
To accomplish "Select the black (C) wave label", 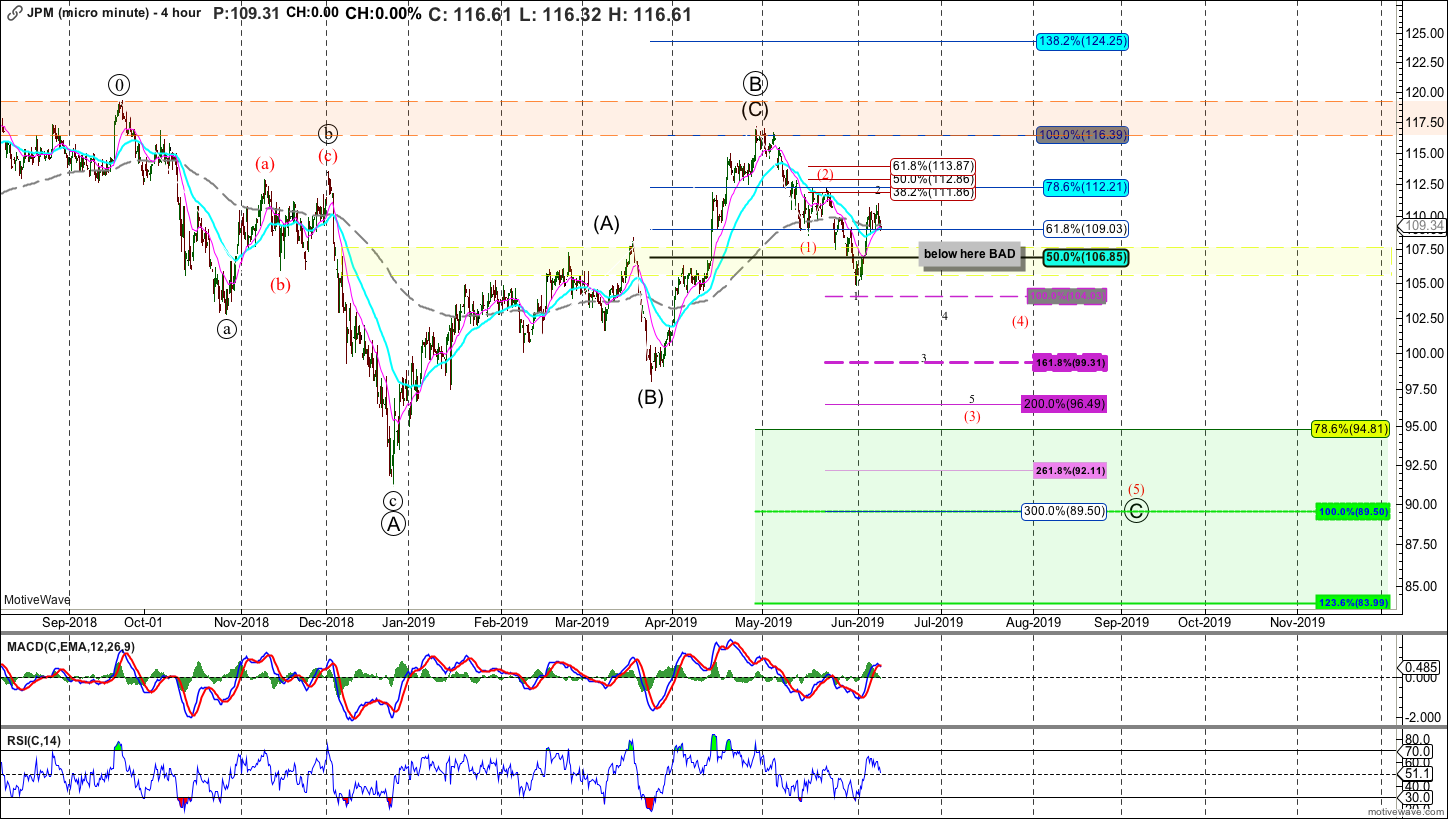I will (755, 110).
